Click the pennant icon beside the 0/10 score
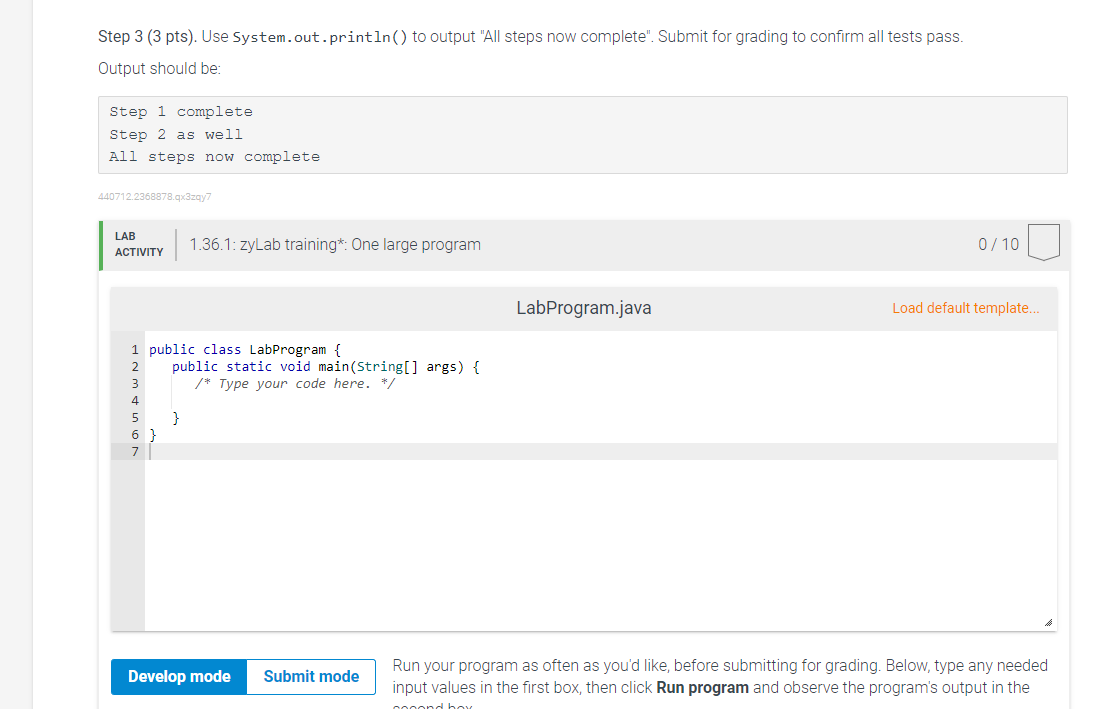 1043,243
